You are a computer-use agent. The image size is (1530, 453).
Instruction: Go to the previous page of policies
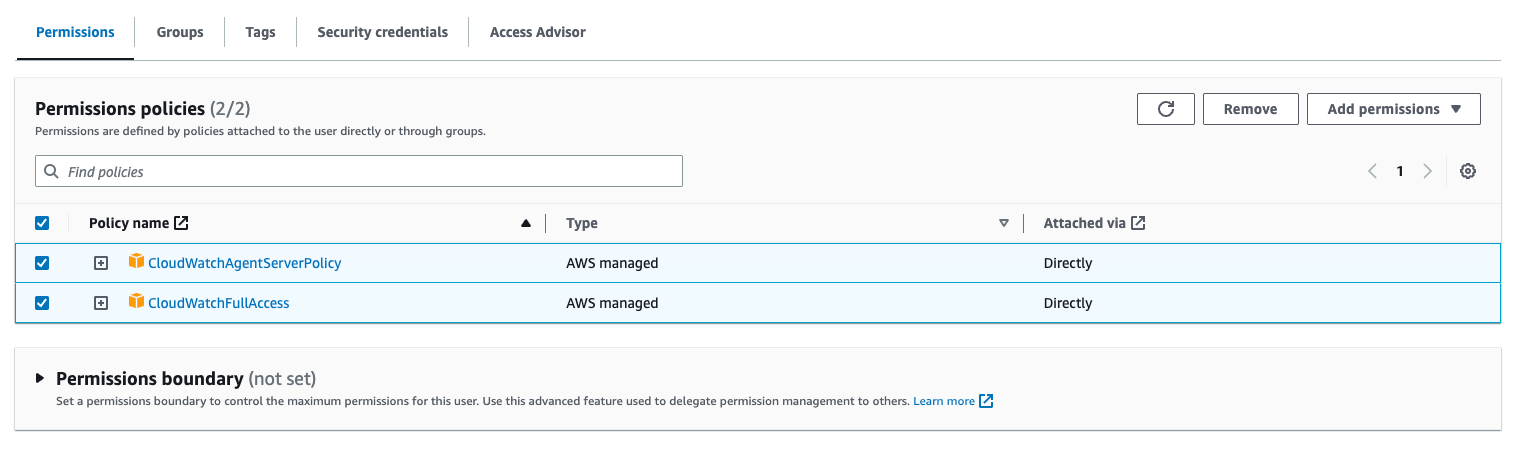coord(1372,171)
